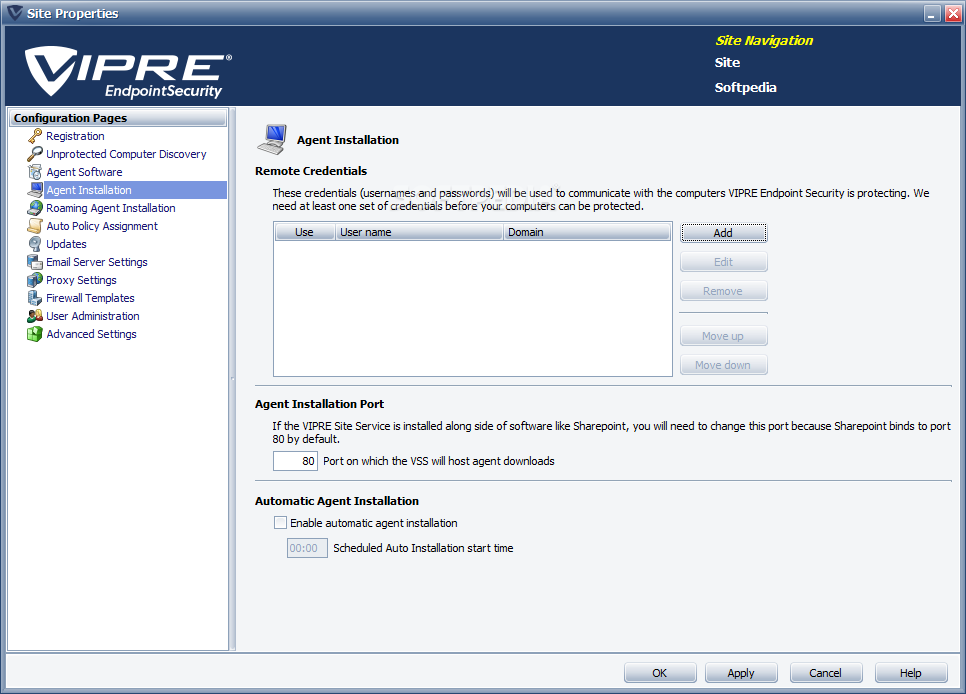Screen dimensions: 966x694
Task: Click the Agent Software icon
Action: [35, 171]
